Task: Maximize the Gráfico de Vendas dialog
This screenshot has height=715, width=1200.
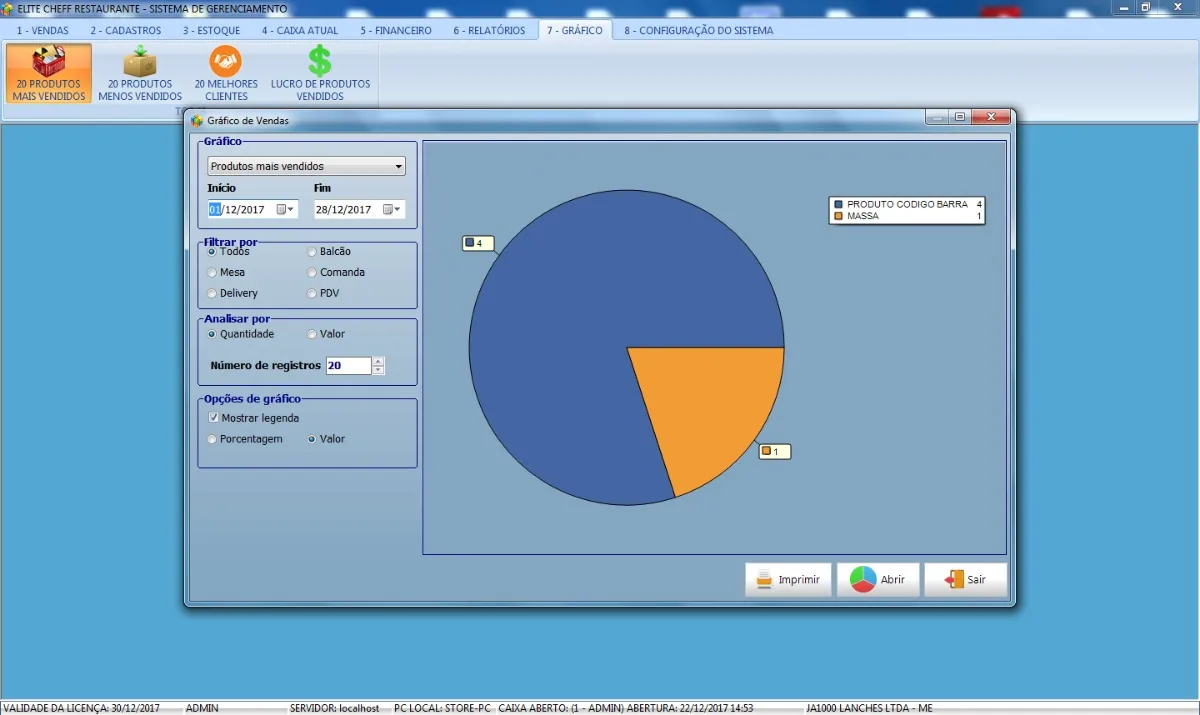Action: coord(960,117)
